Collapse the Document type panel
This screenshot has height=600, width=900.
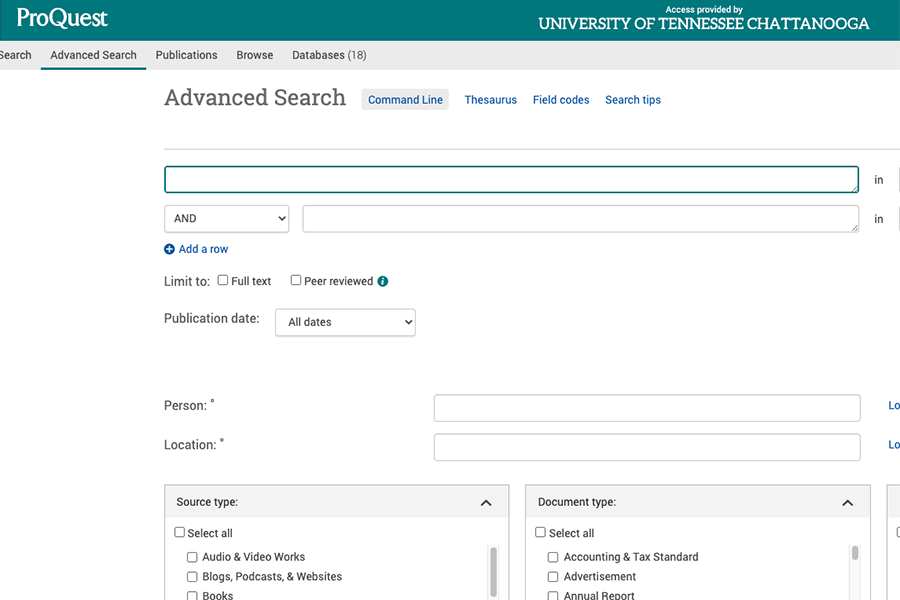tap(847, 503)
